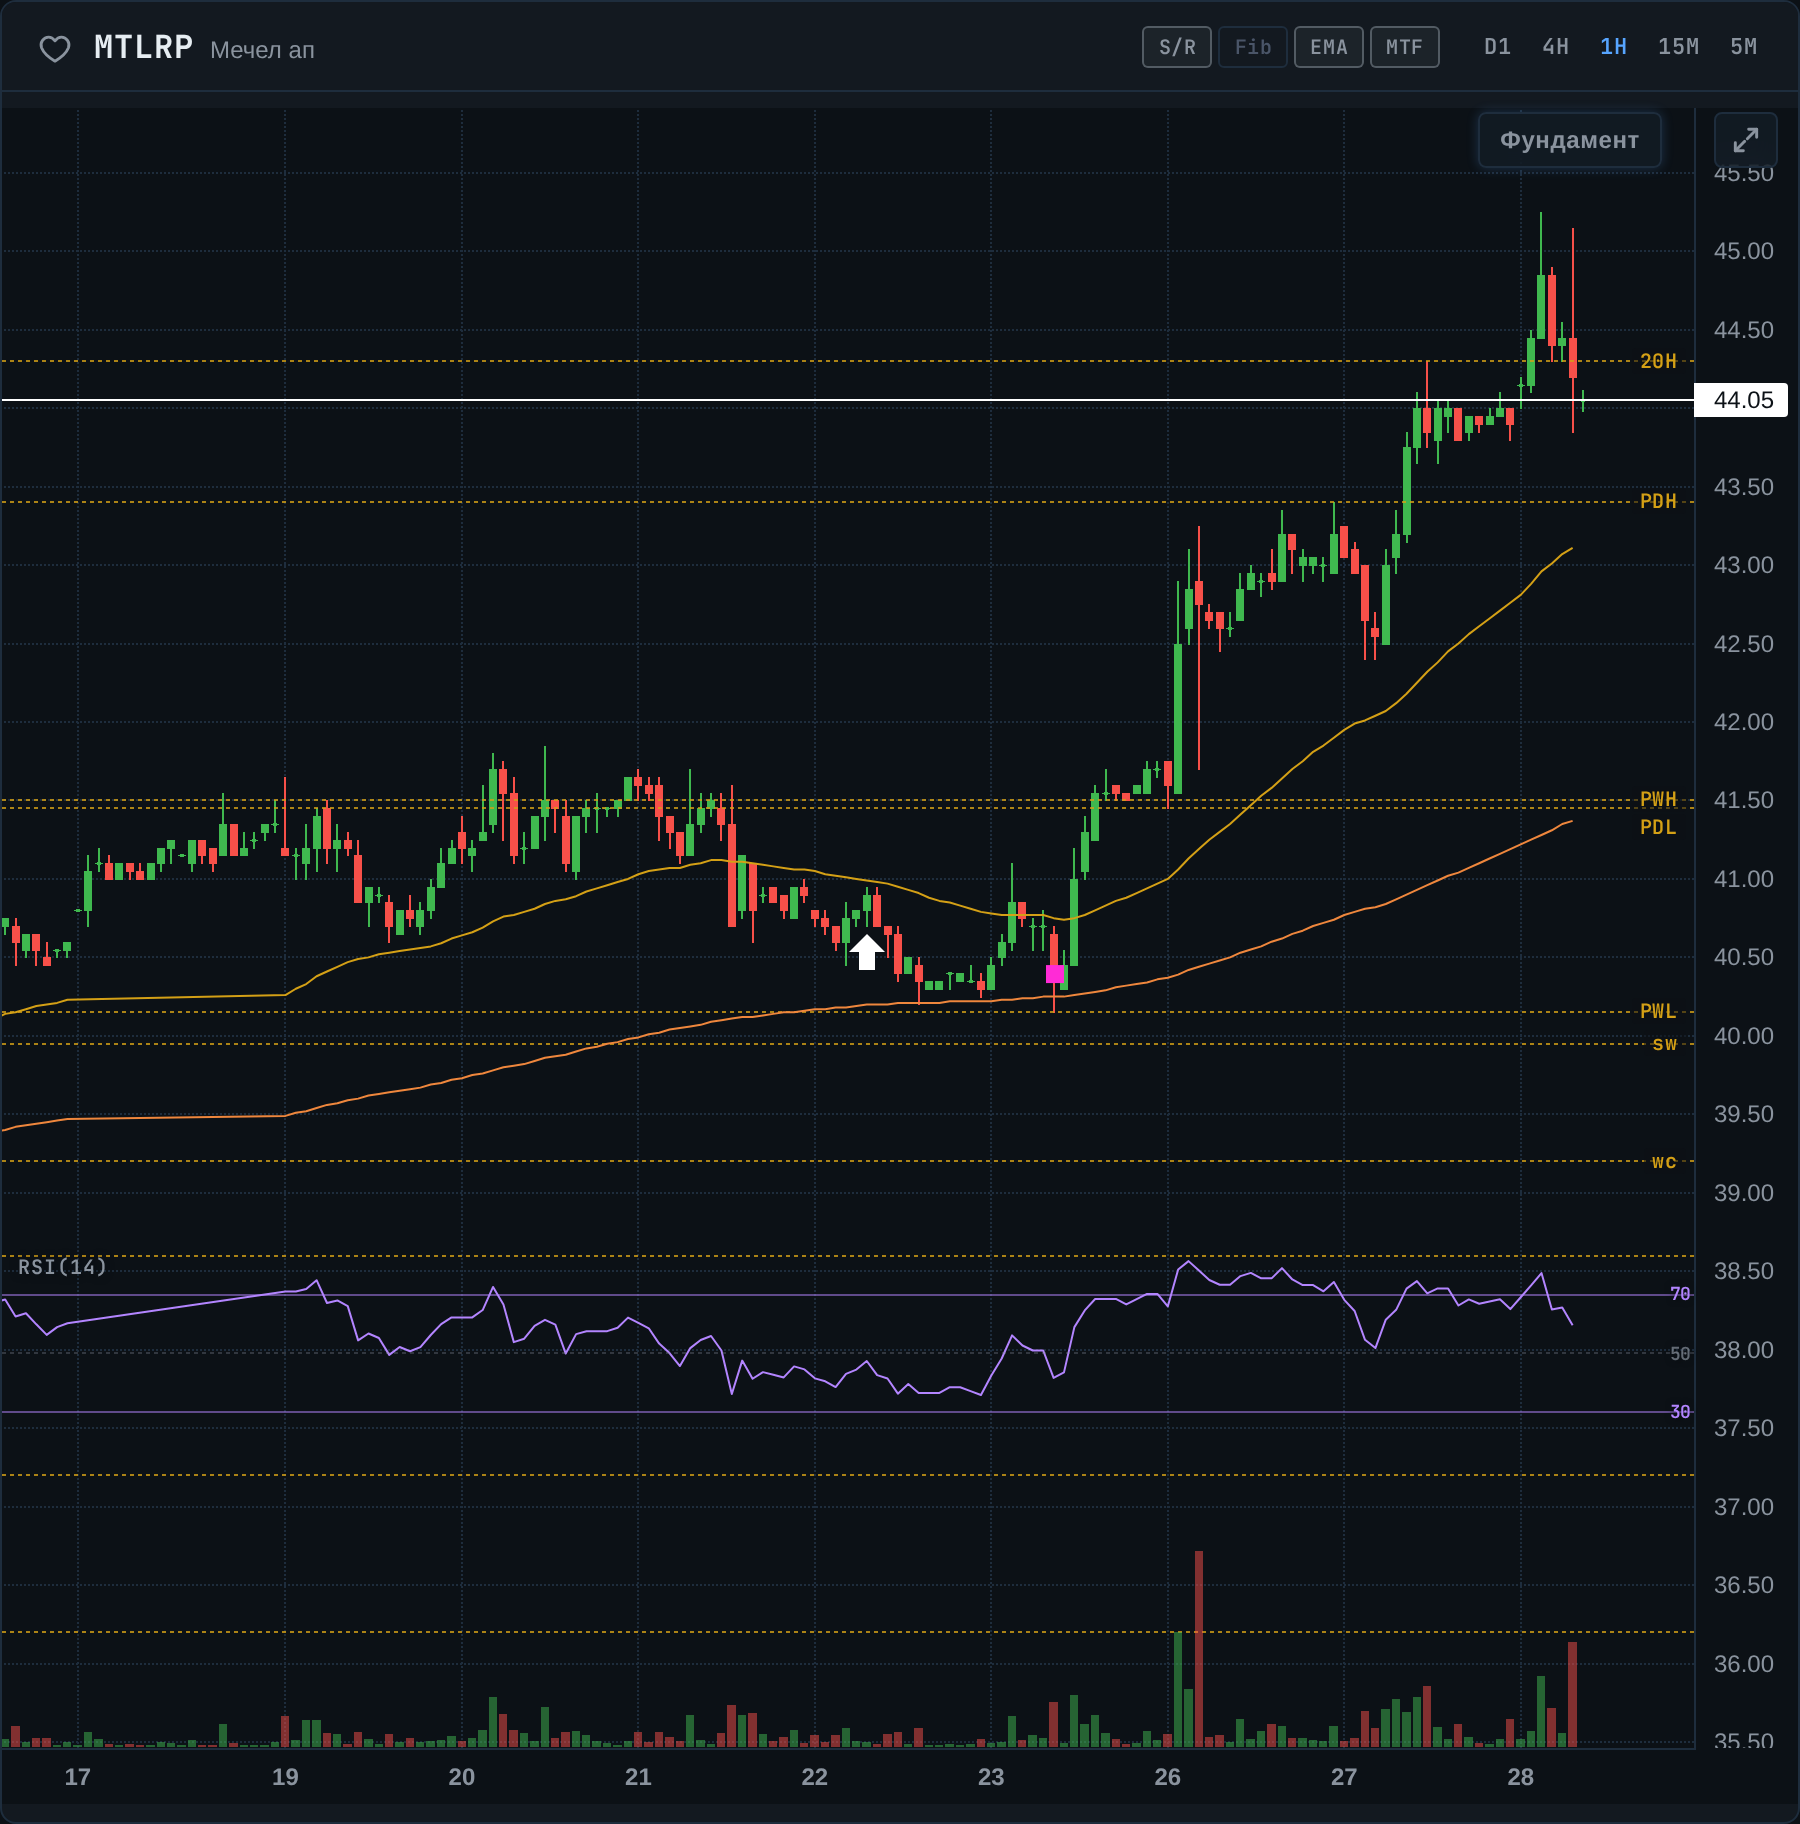
Task: Click the PDH level label
Action: [1658, 501]
